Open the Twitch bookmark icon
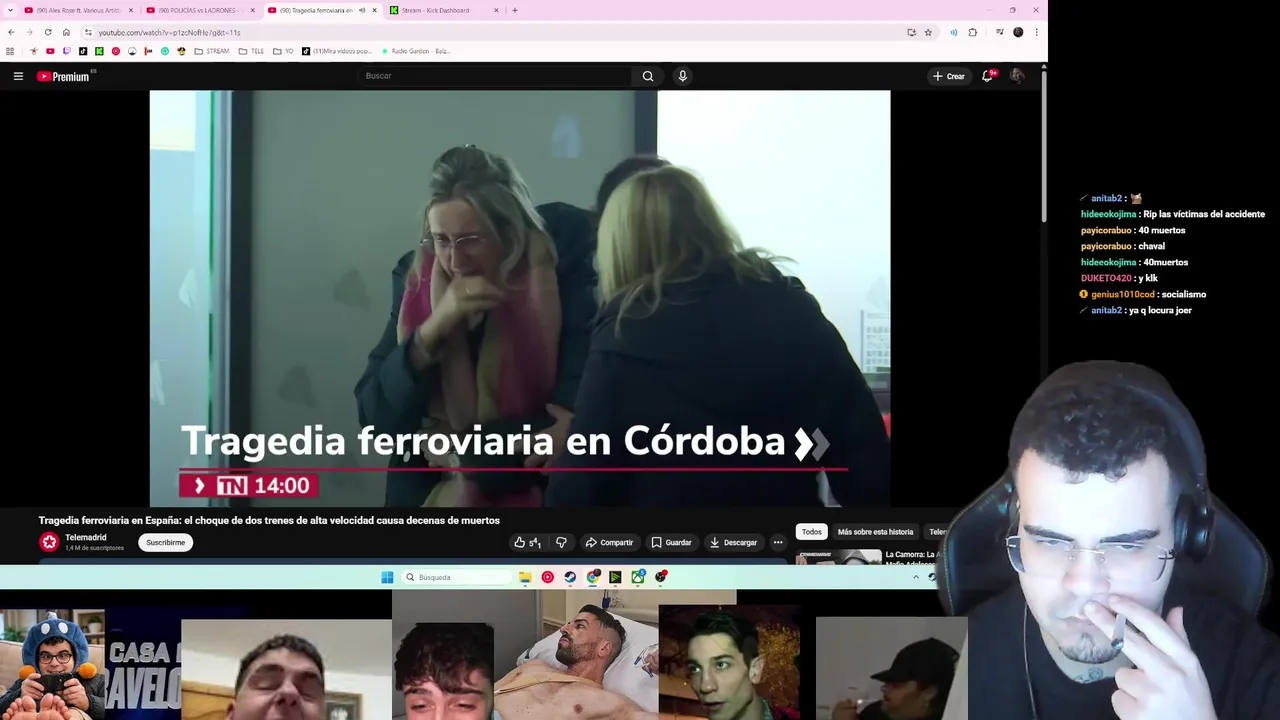The width and height of the screenshot is (1280, 720). tap(66, 51)
